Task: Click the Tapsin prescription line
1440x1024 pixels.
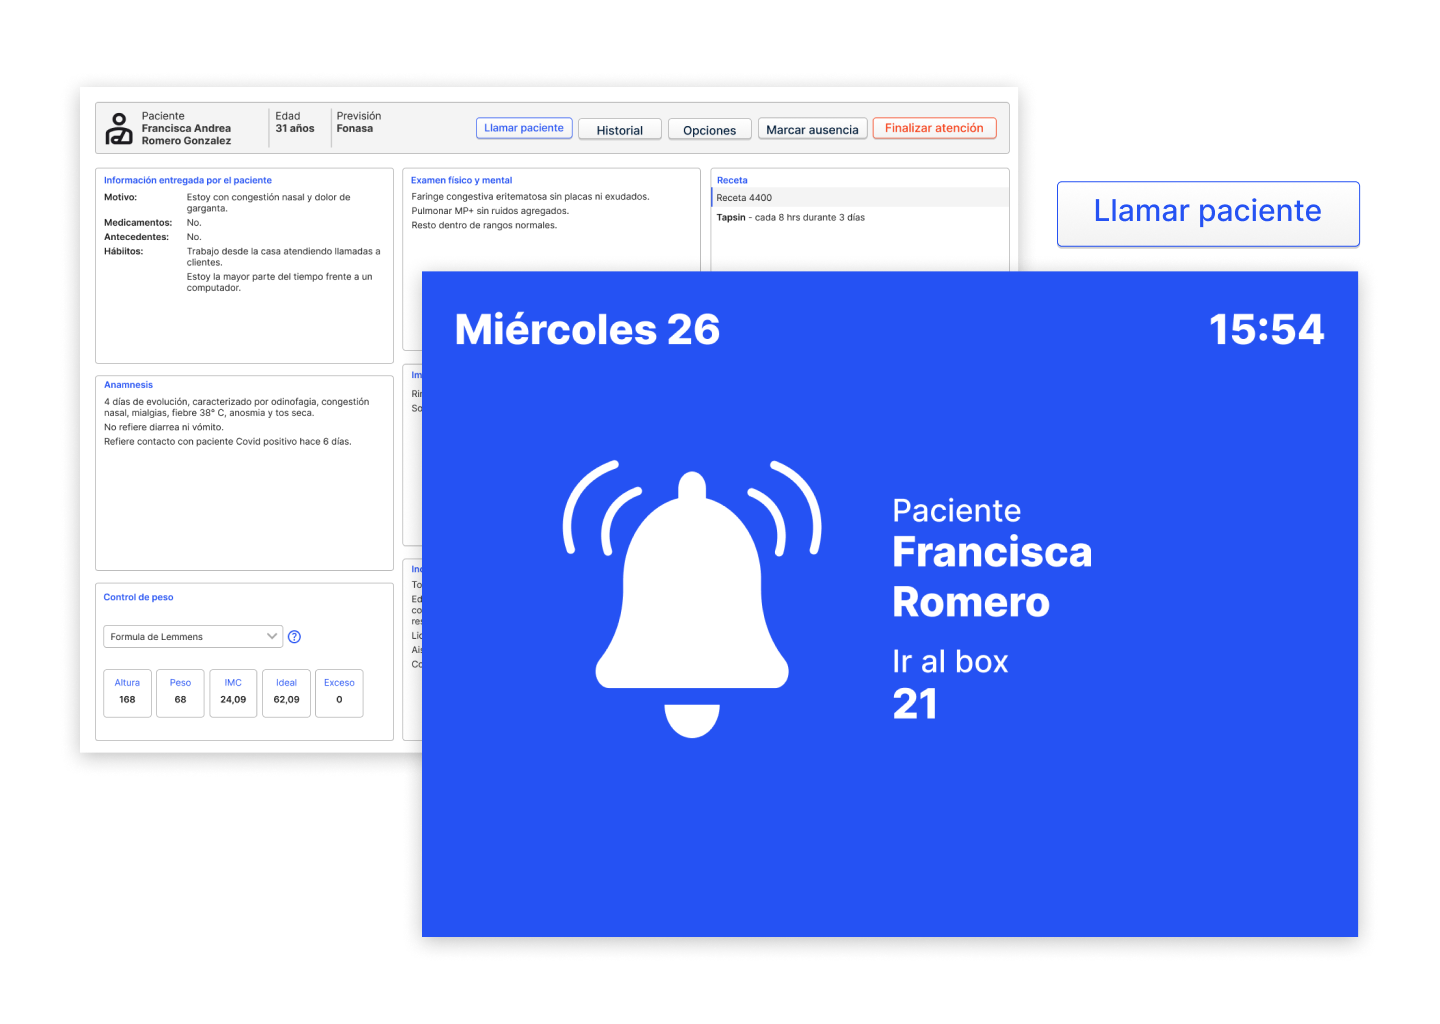Action: point(791,217)
